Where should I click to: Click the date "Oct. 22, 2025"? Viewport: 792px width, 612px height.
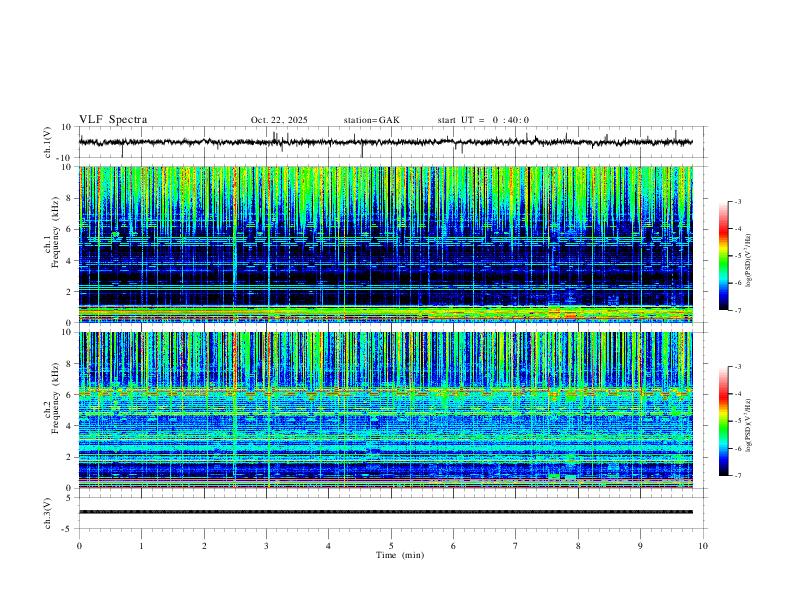point(279,120)
